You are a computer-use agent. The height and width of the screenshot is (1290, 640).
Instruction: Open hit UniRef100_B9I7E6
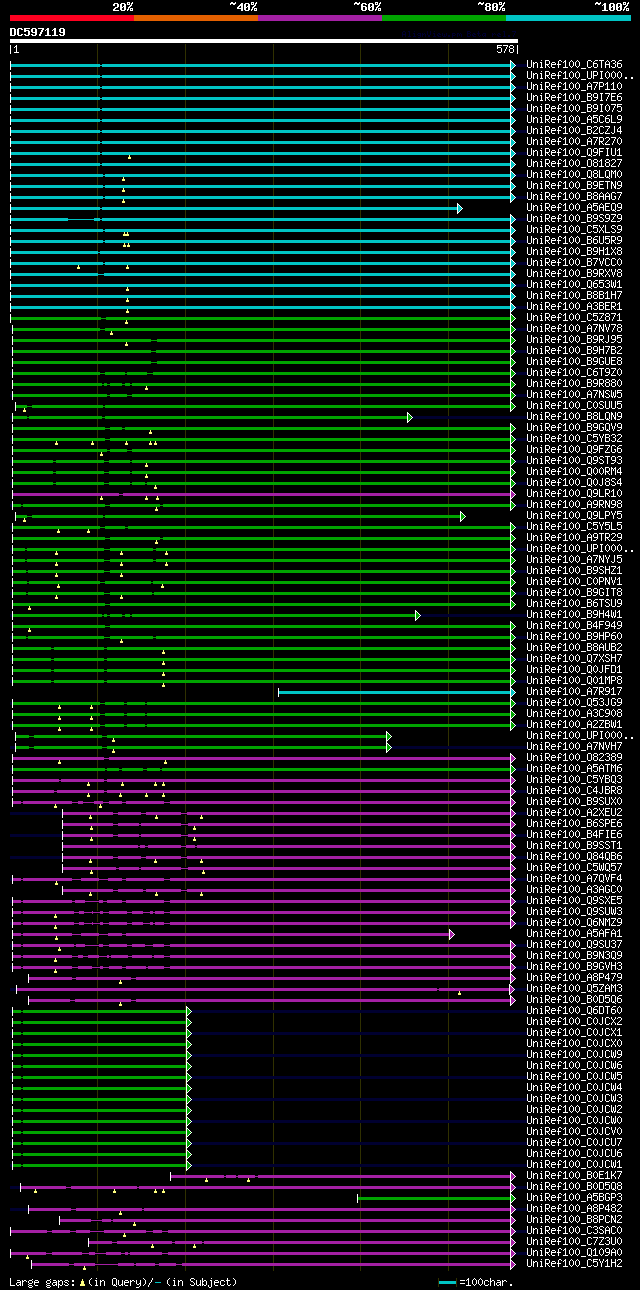(x=574, y=98)
